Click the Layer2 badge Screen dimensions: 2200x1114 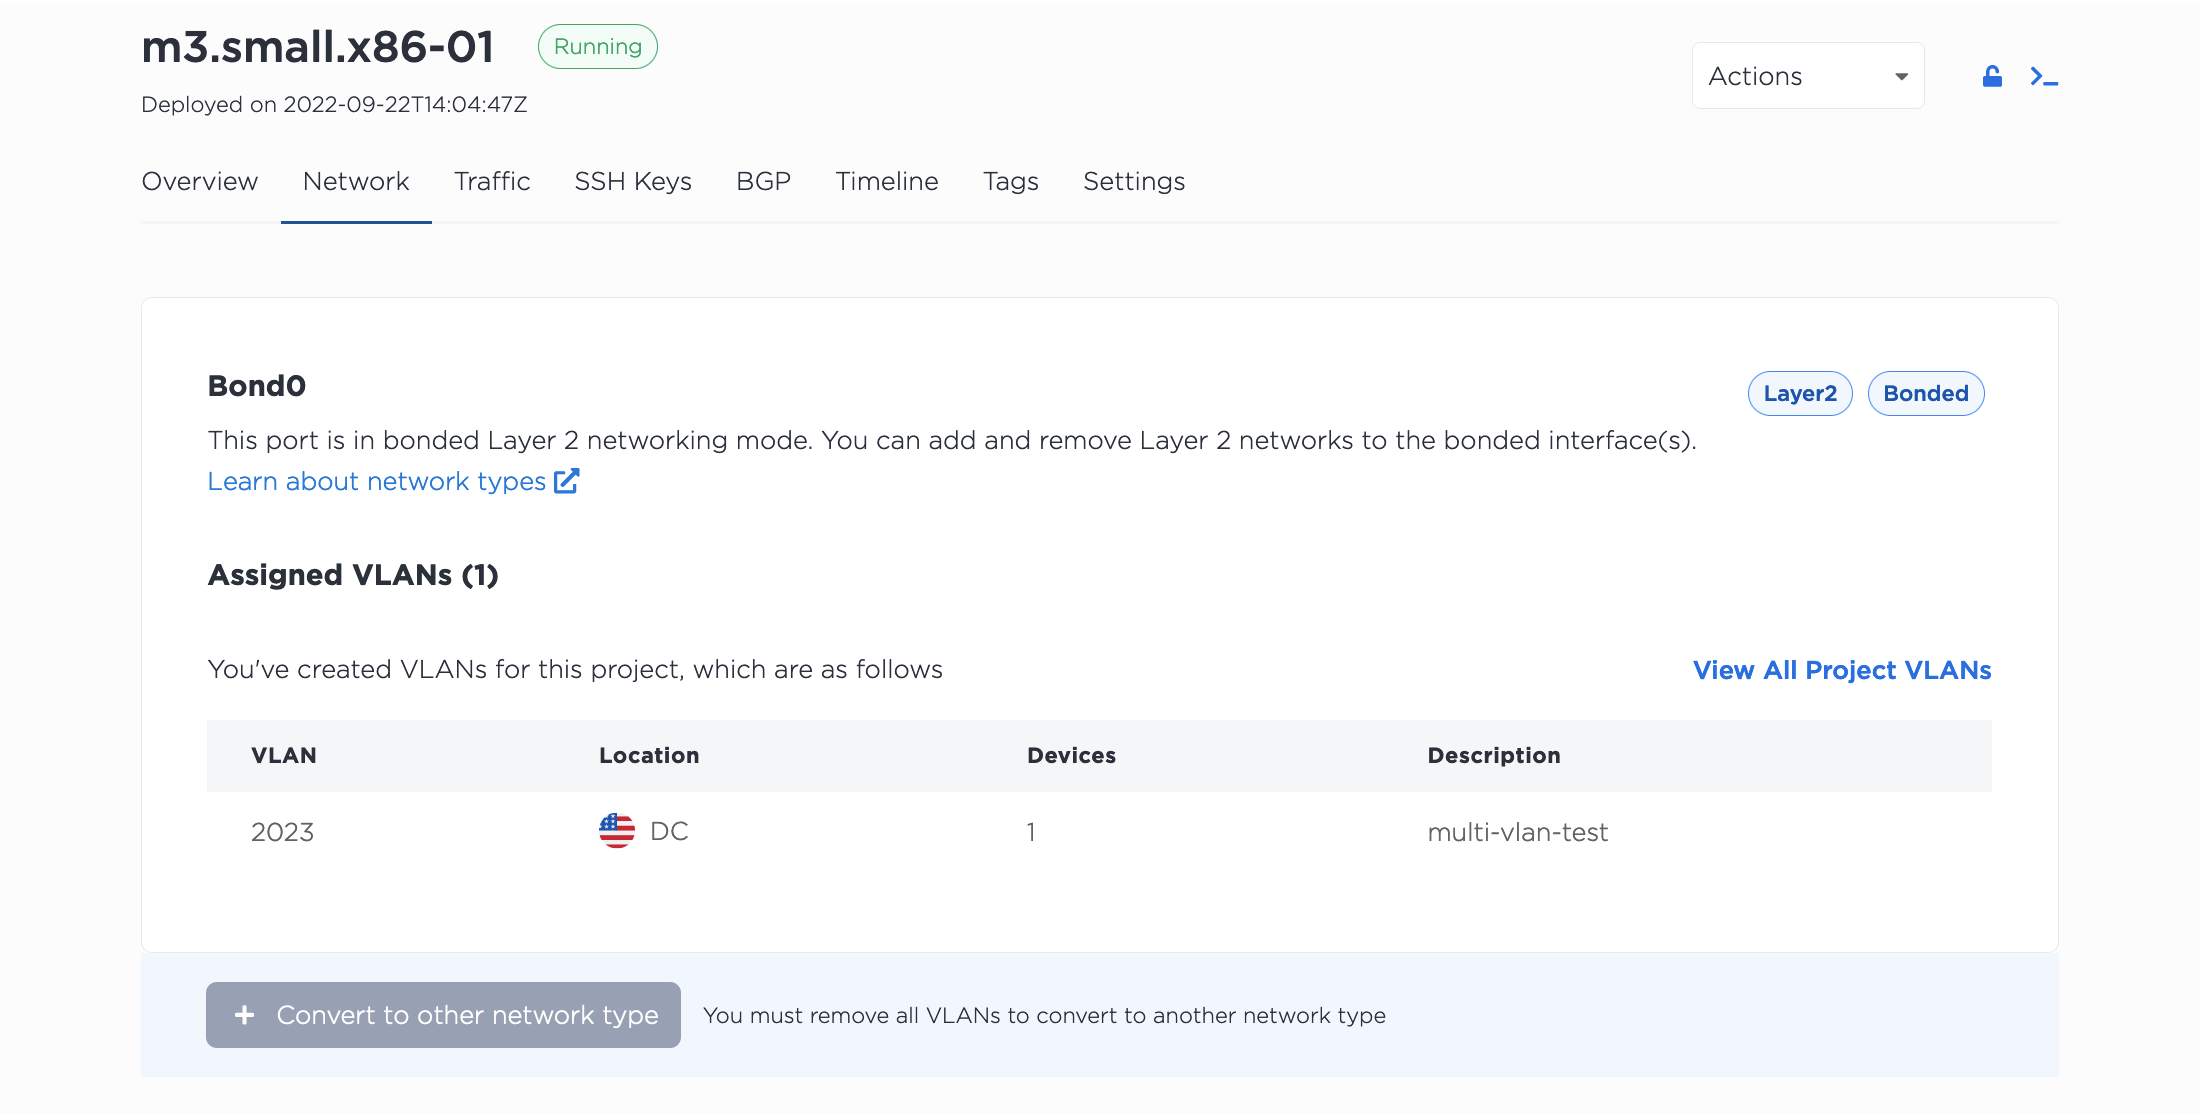coord(1800,393)
